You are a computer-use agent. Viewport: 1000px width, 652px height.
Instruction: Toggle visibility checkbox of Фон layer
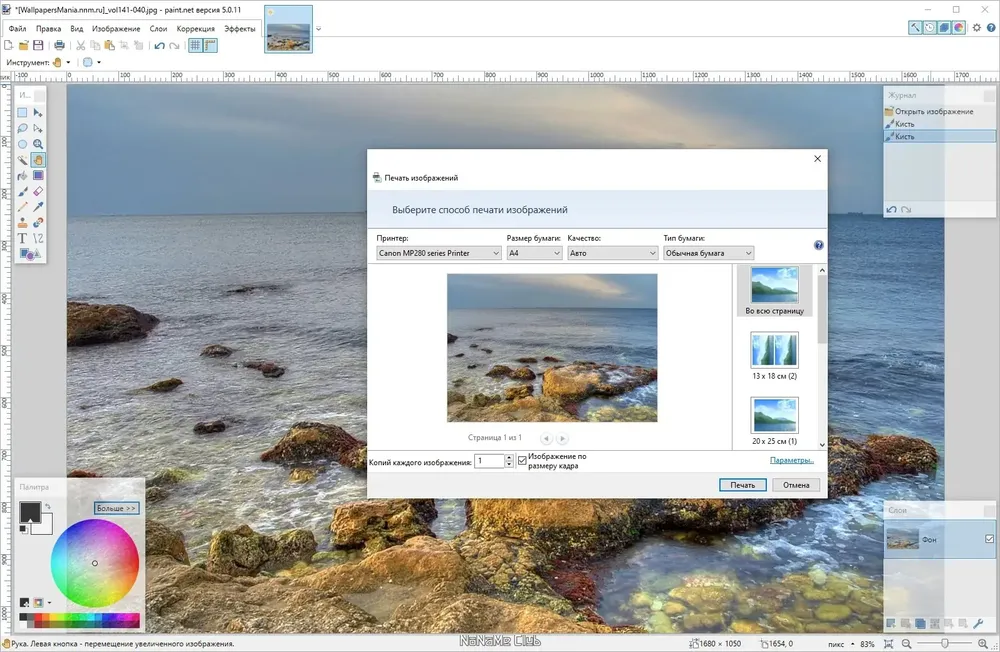tap(989, 539)
